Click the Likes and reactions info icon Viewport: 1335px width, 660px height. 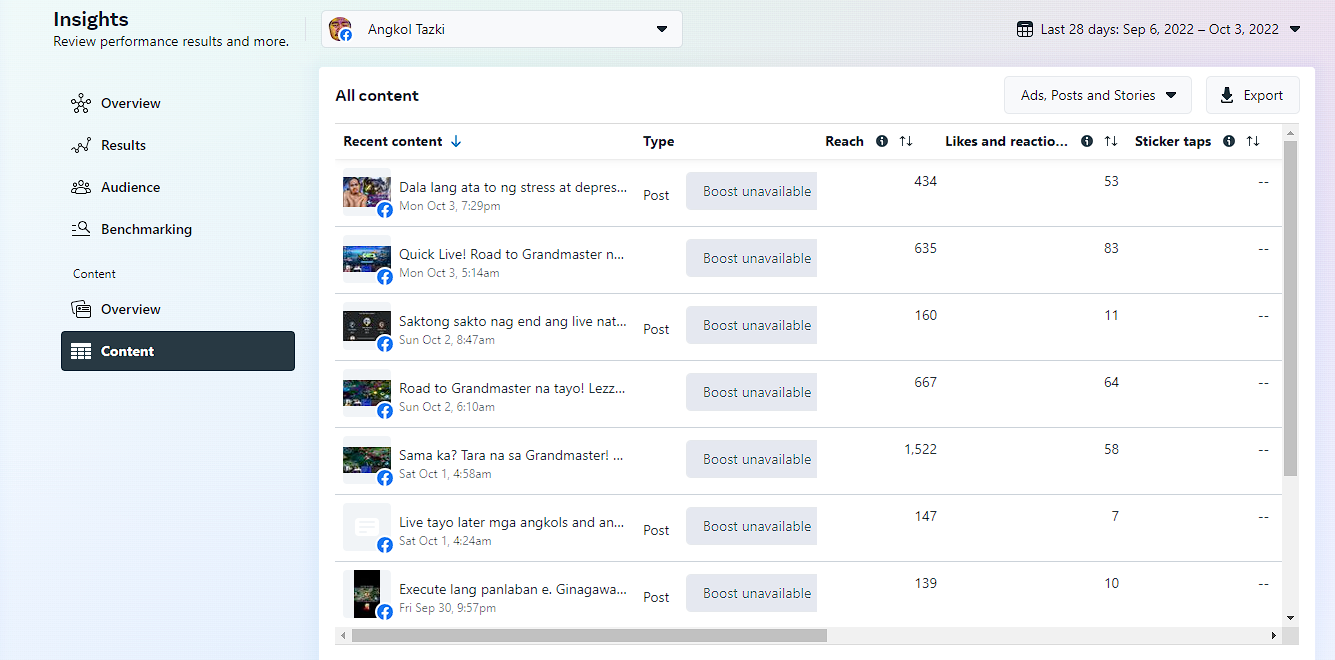1087,141
